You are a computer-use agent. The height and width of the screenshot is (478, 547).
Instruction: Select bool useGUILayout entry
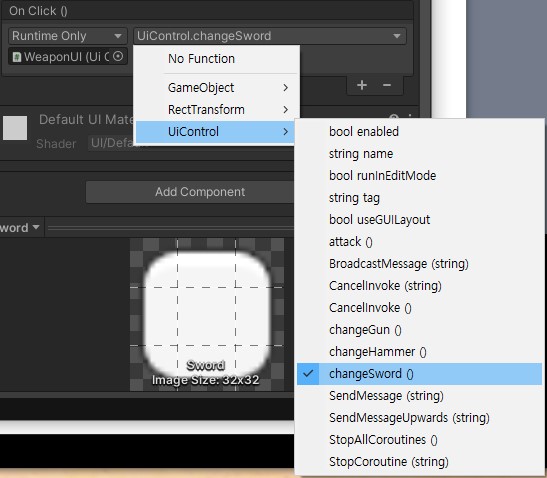419,220
